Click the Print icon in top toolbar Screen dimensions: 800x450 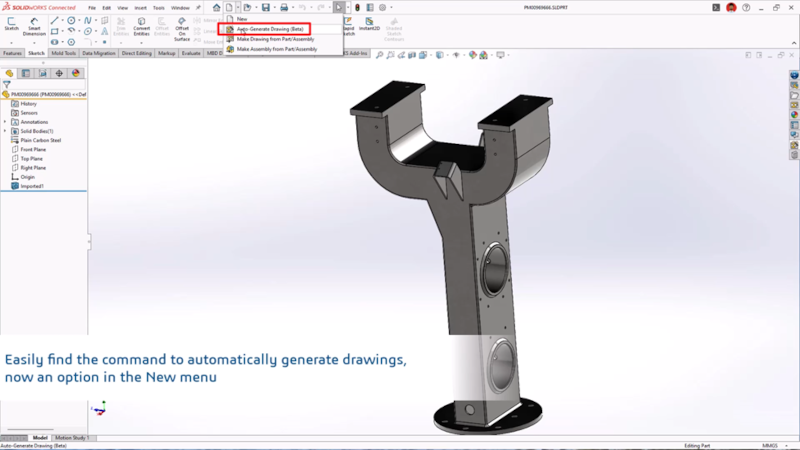coord(285,8)
